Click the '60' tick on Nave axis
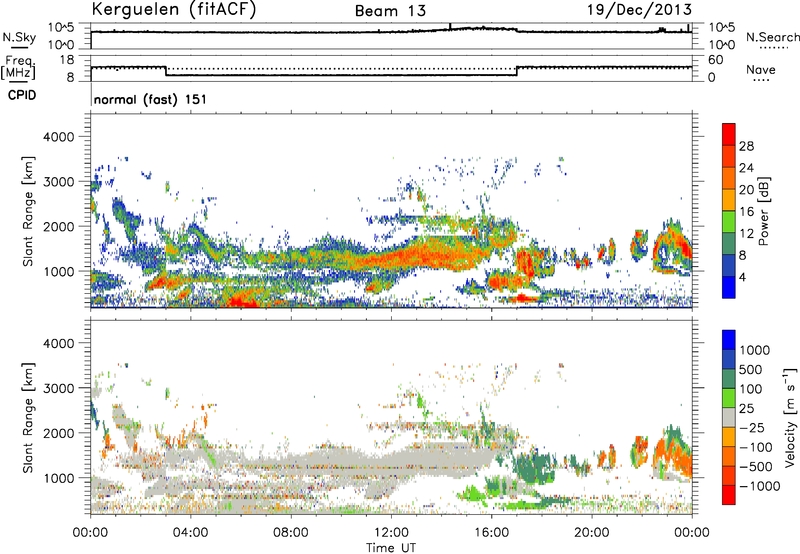The width and height of the screenshot is (800, 554). point(715,60)
